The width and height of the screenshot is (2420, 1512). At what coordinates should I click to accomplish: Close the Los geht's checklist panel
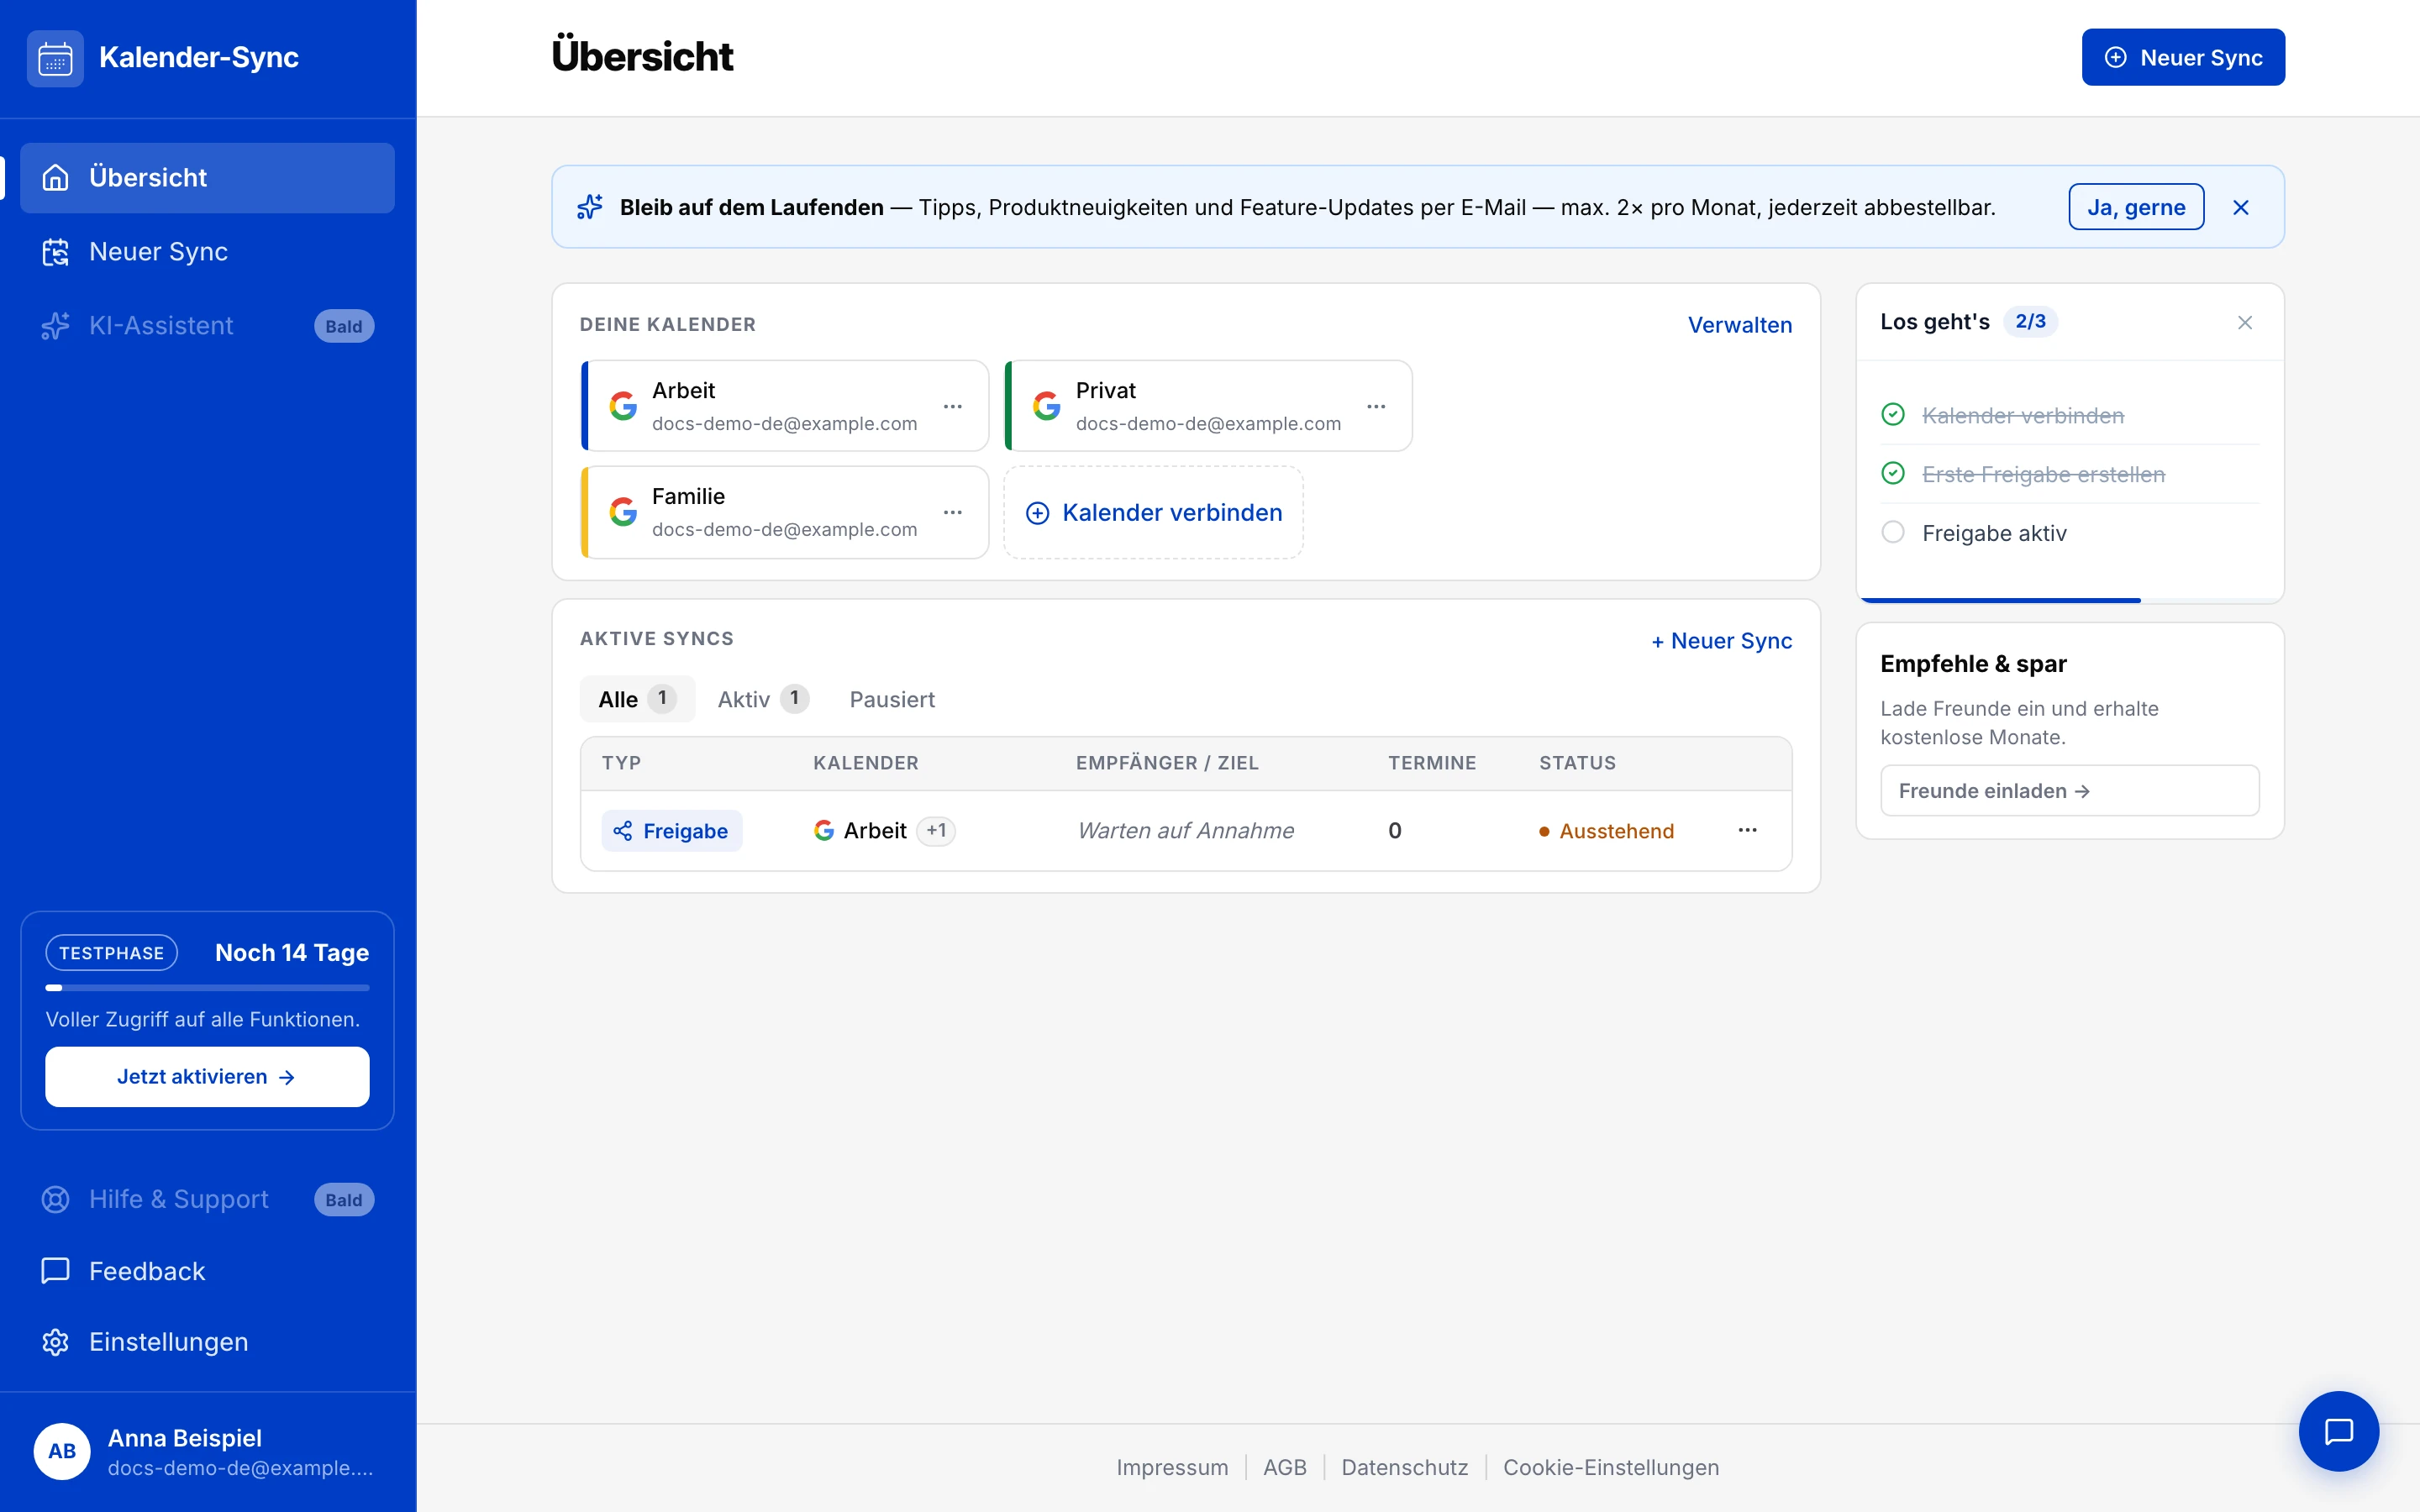click(x=2245, y=322)
